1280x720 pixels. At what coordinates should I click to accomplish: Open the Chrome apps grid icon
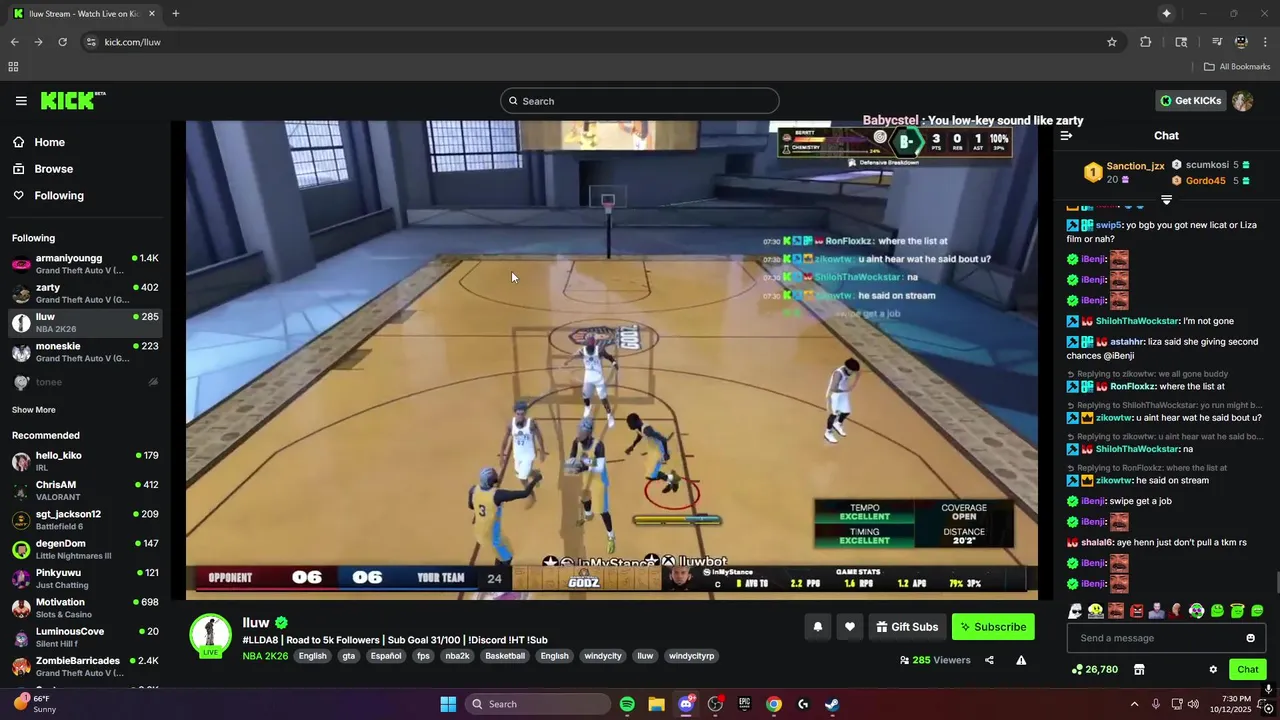[13, 67]
